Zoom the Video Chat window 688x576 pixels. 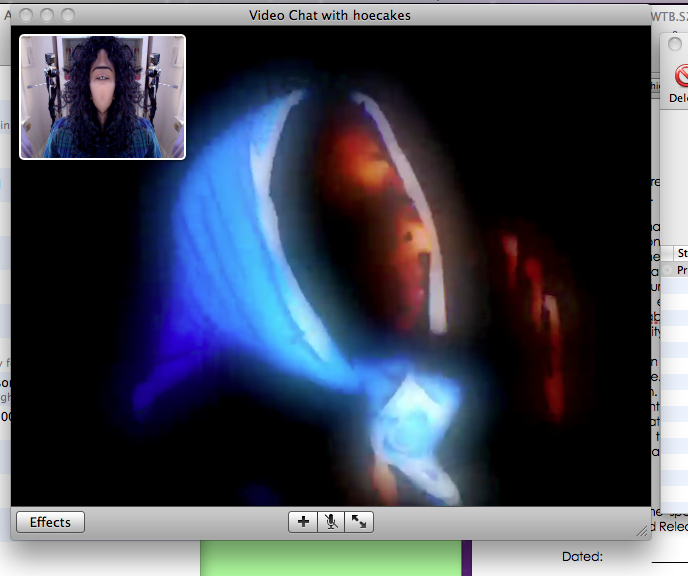point(67,15)
